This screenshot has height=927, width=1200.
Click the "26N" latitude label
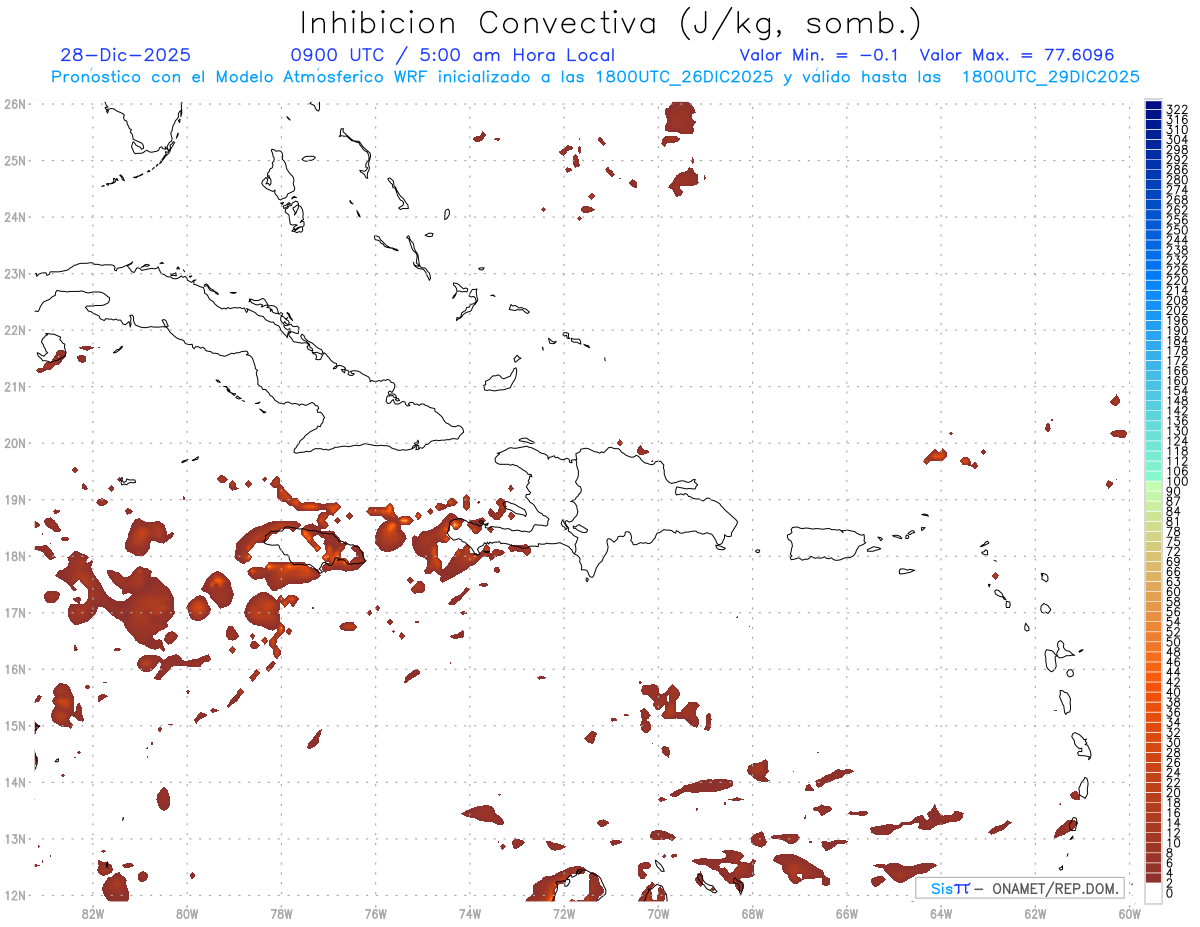(15, 103)
